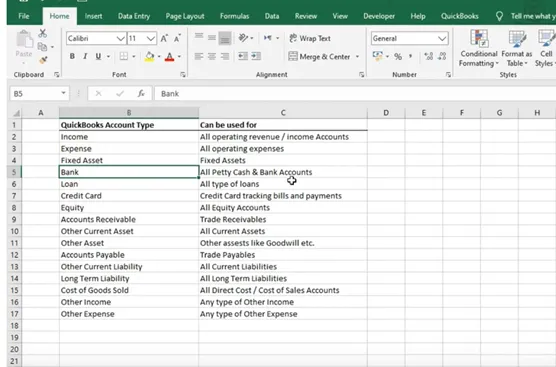Apply Percent style
Image resolution: width=556 pixels, height=367 pixels.
[x=398, y=56]
